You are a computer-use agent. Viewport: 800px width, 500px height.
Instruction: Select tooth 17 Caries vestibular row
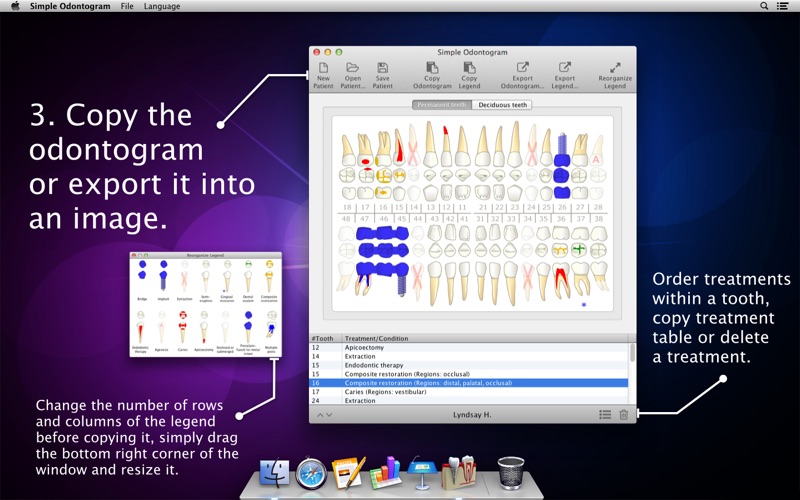(x=469, y=392)
